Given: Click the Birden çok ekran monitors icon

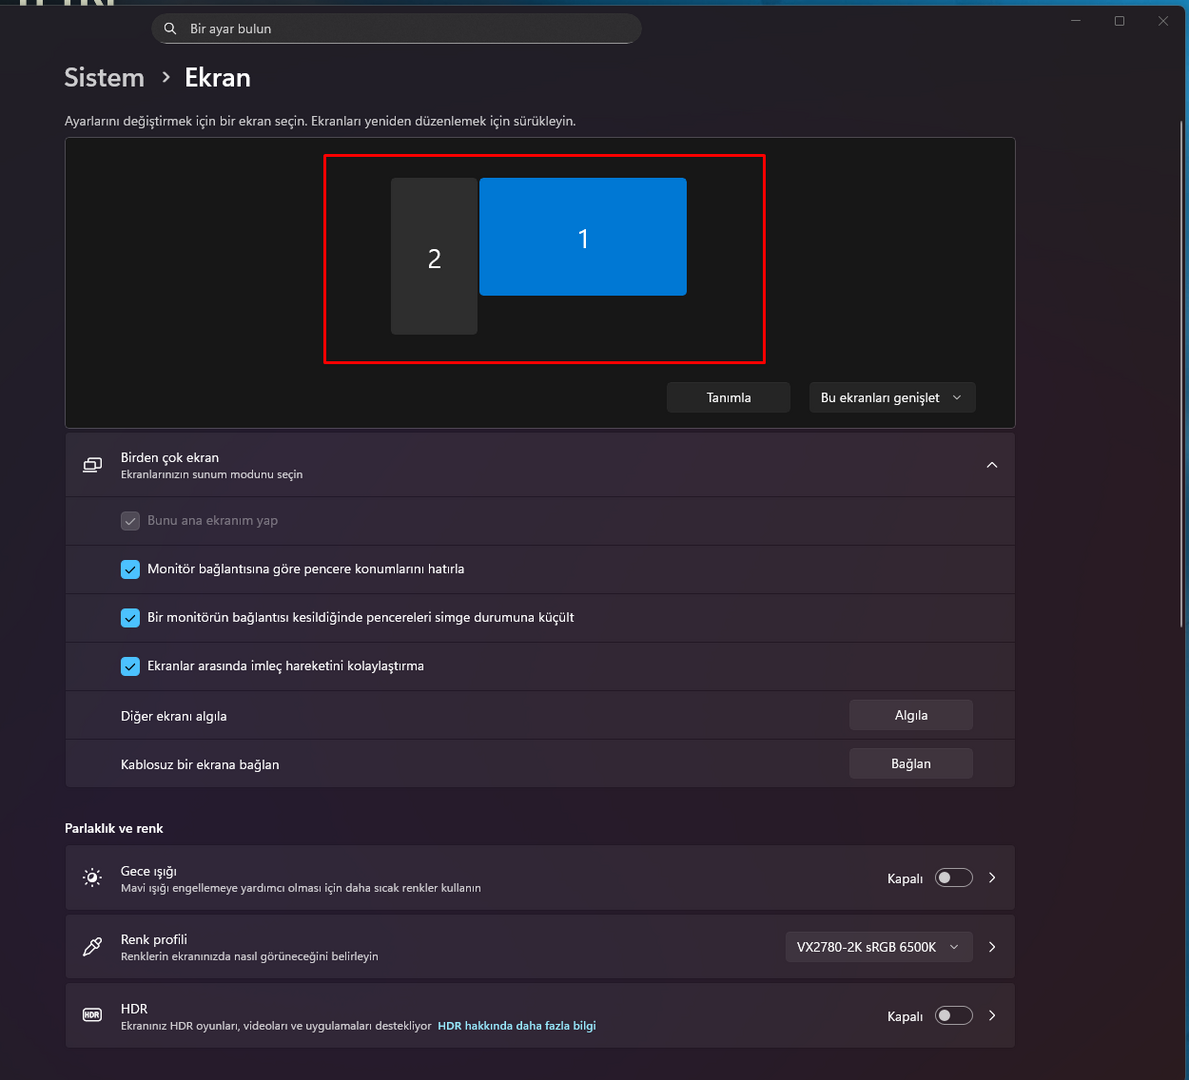Looking at the screenshot, I should [x=93, y=465].
